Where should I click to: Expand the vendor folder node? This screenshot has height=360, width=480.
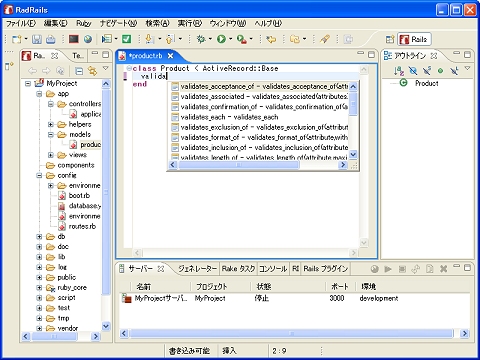(39, 328)
